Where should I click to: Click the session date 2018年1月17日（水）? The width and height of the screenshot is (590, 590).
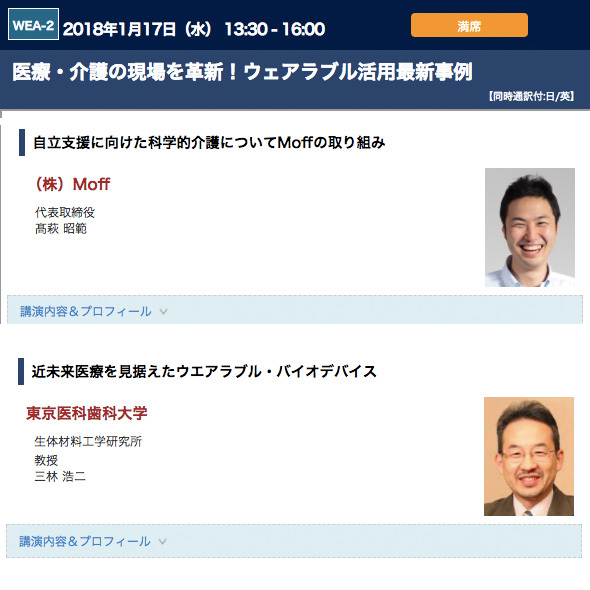(x=138, y=29)
